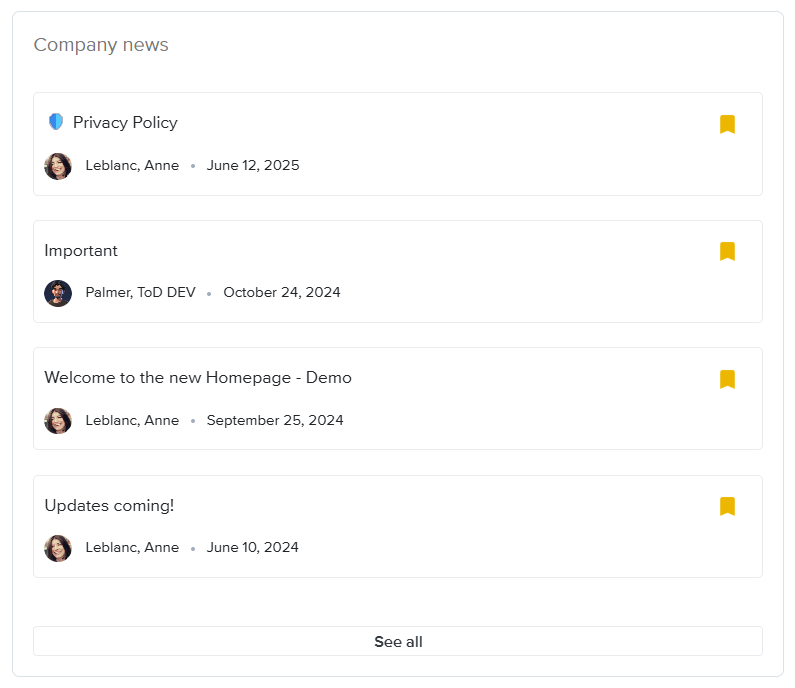795x688 pixels.
Task: Click the June 12, 2025 date
Action: (x=253, y=166)
